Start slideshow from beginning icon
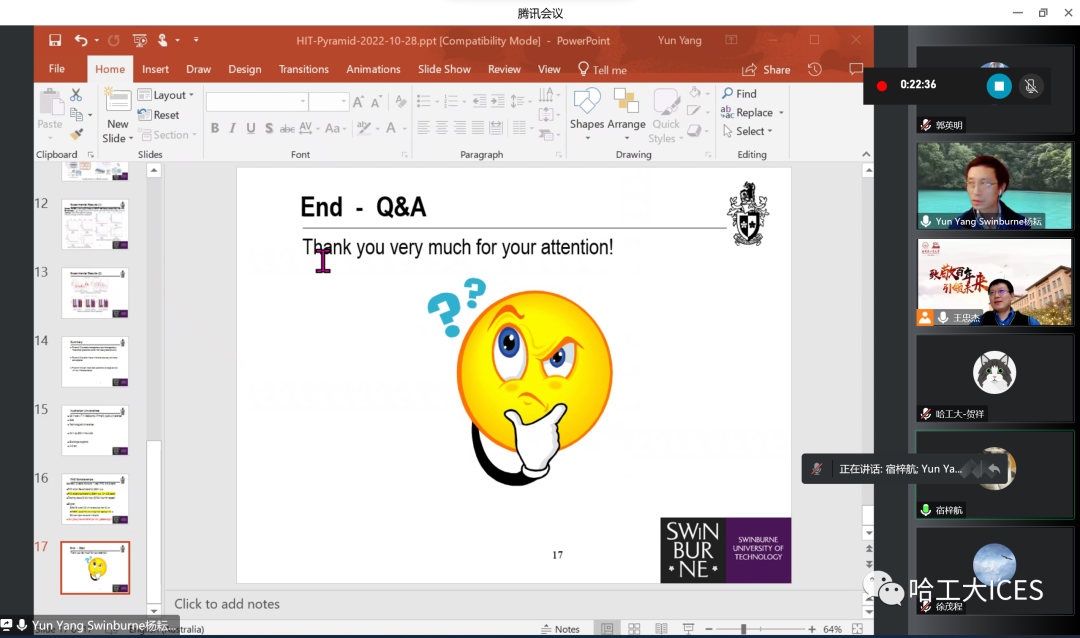 click(x=139, y=41)
